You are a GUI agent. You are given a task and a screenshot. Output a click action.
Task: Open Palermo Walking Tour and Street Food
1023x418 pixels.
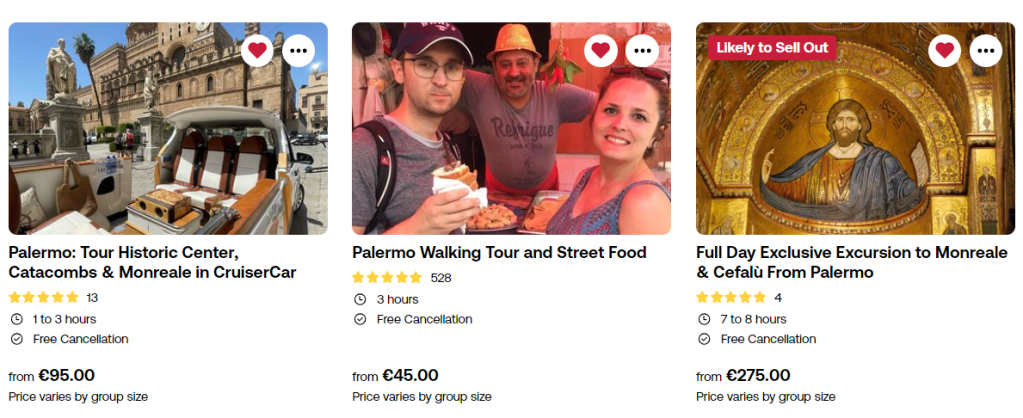click(x=499, y=252)
